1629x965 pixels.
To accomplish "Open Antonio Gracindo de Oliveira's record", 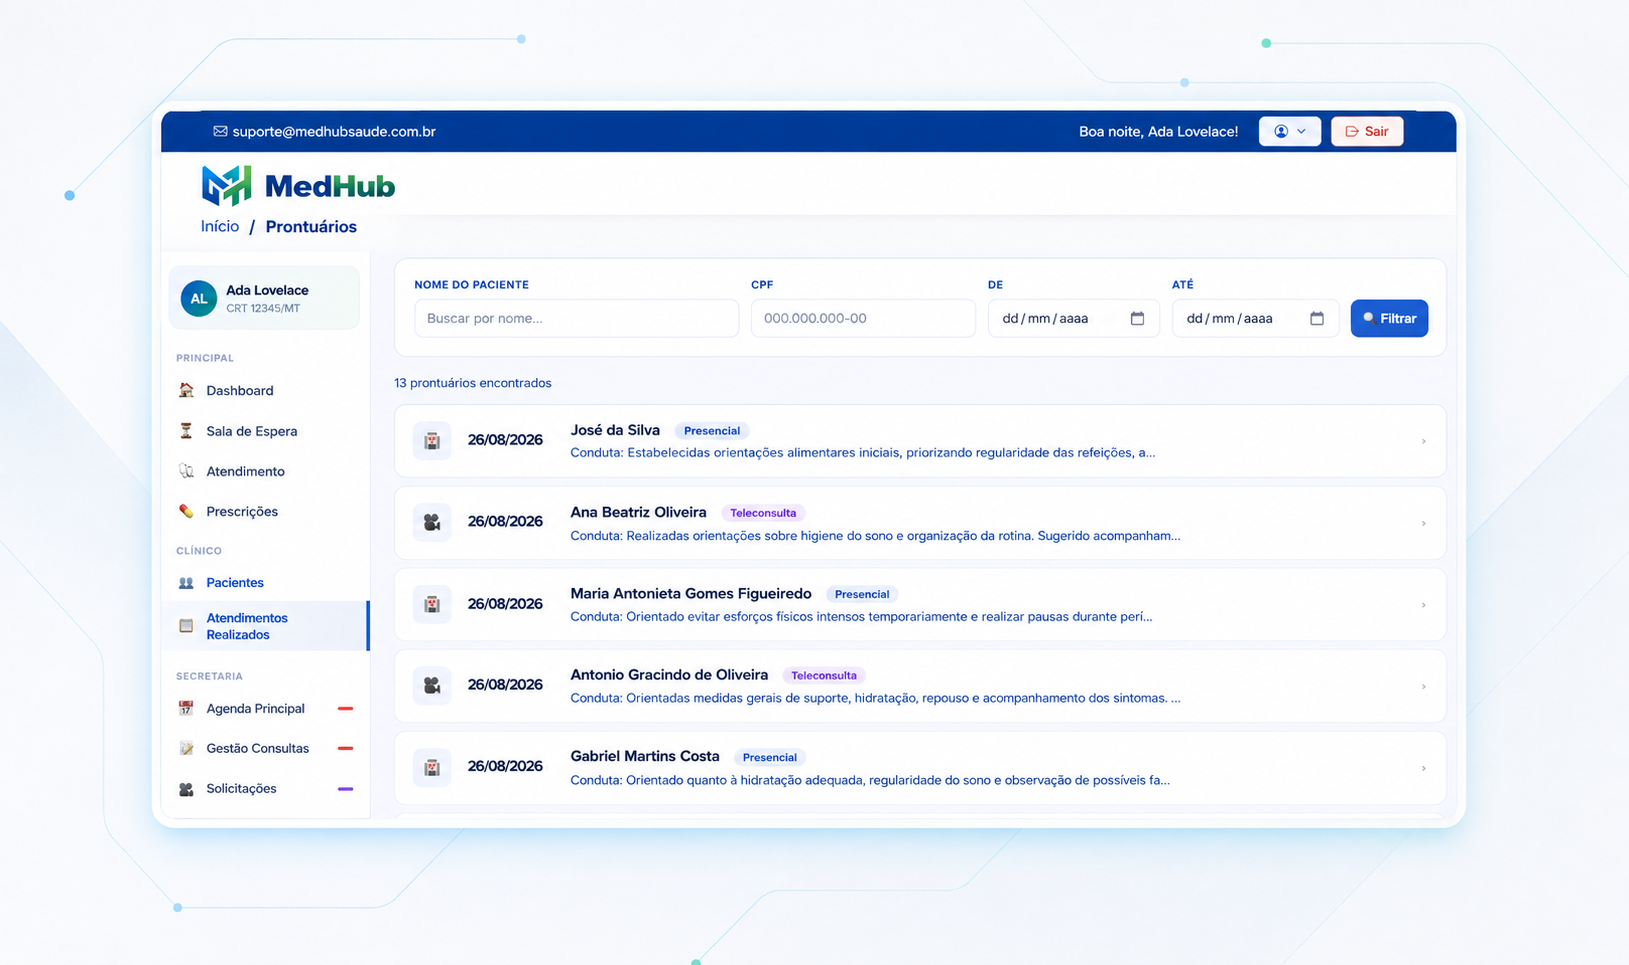I will [920, 686].
